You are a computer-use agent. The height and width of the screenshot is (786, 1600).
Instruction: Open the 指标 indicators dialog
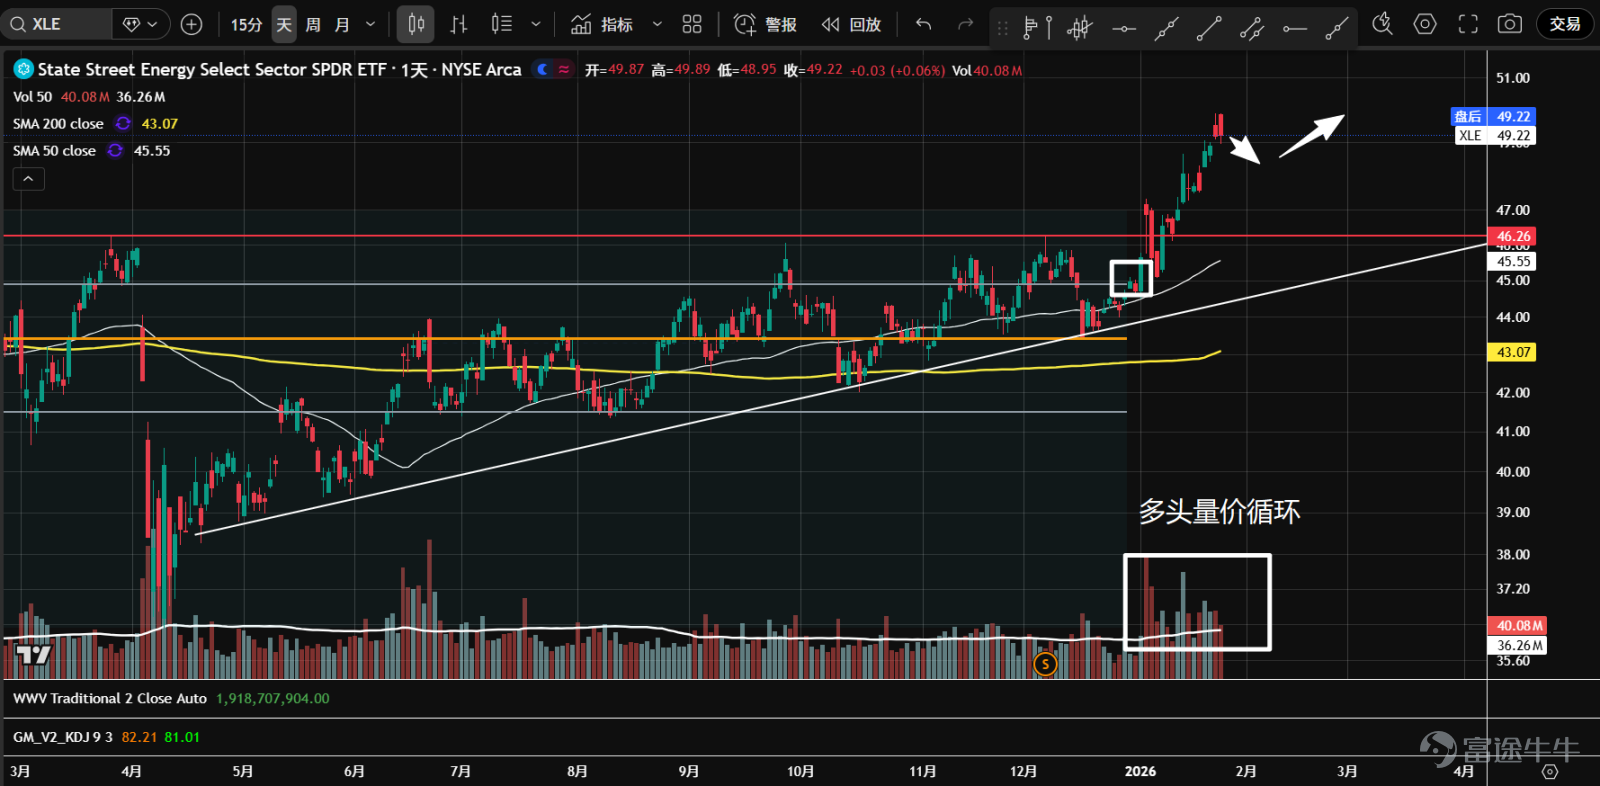coord(603,24)
